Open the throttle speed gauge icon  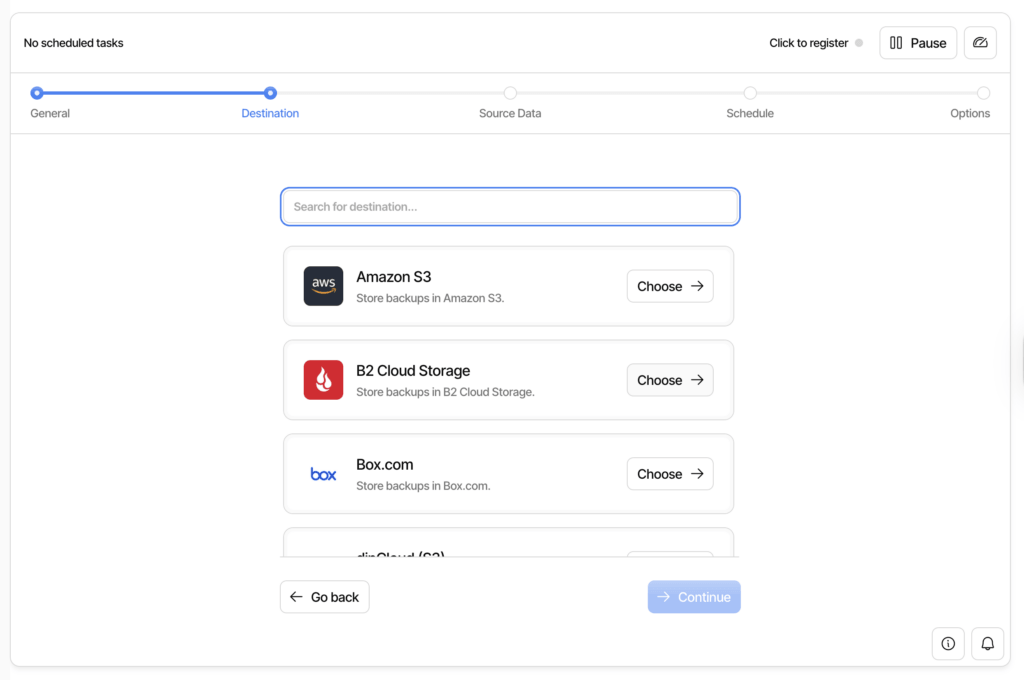point(980,42)
